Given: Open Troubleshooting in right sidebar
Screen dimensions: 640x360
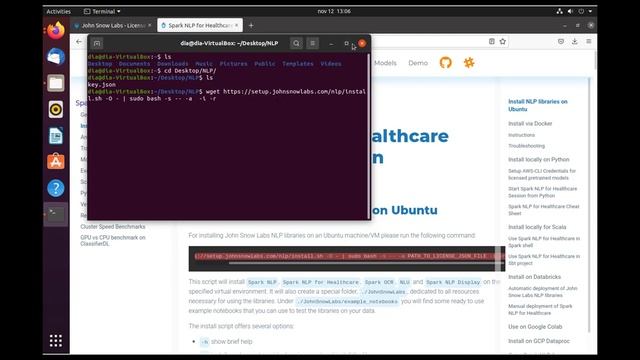Looking at the screenshot, I should point(526,146).
